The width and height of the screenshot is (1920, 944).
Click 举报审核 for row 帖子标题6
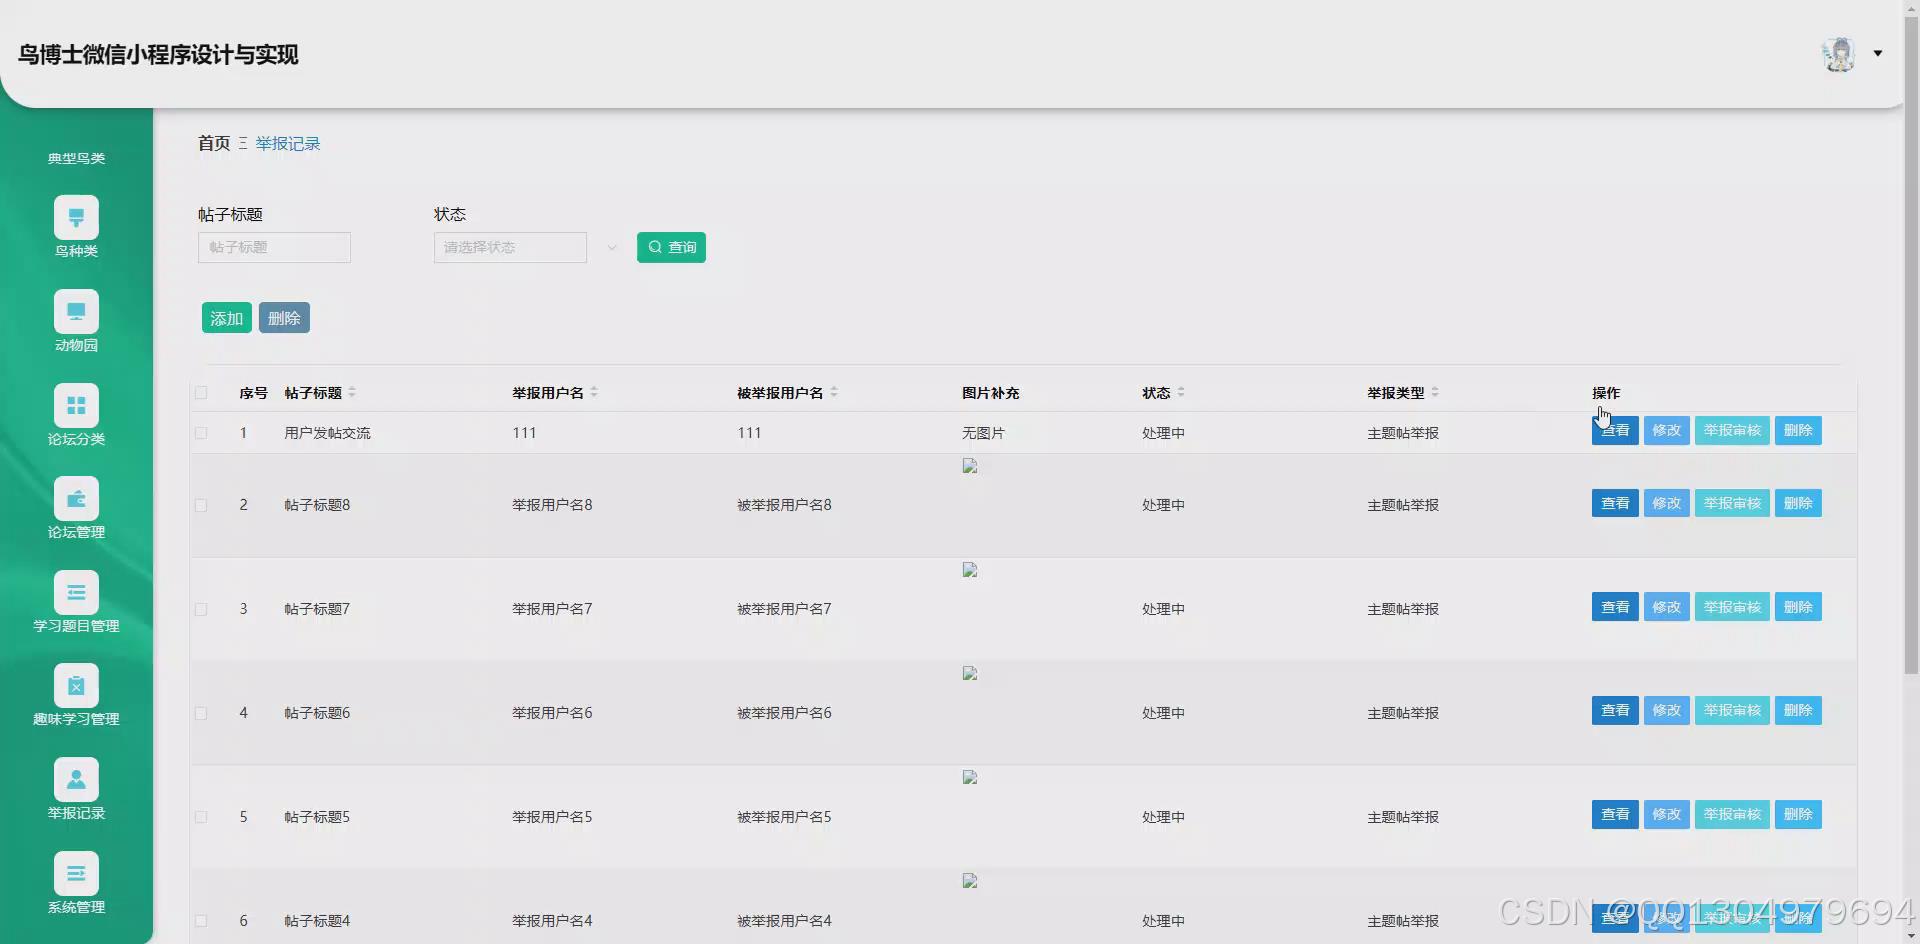click(x=1733, y=711)
